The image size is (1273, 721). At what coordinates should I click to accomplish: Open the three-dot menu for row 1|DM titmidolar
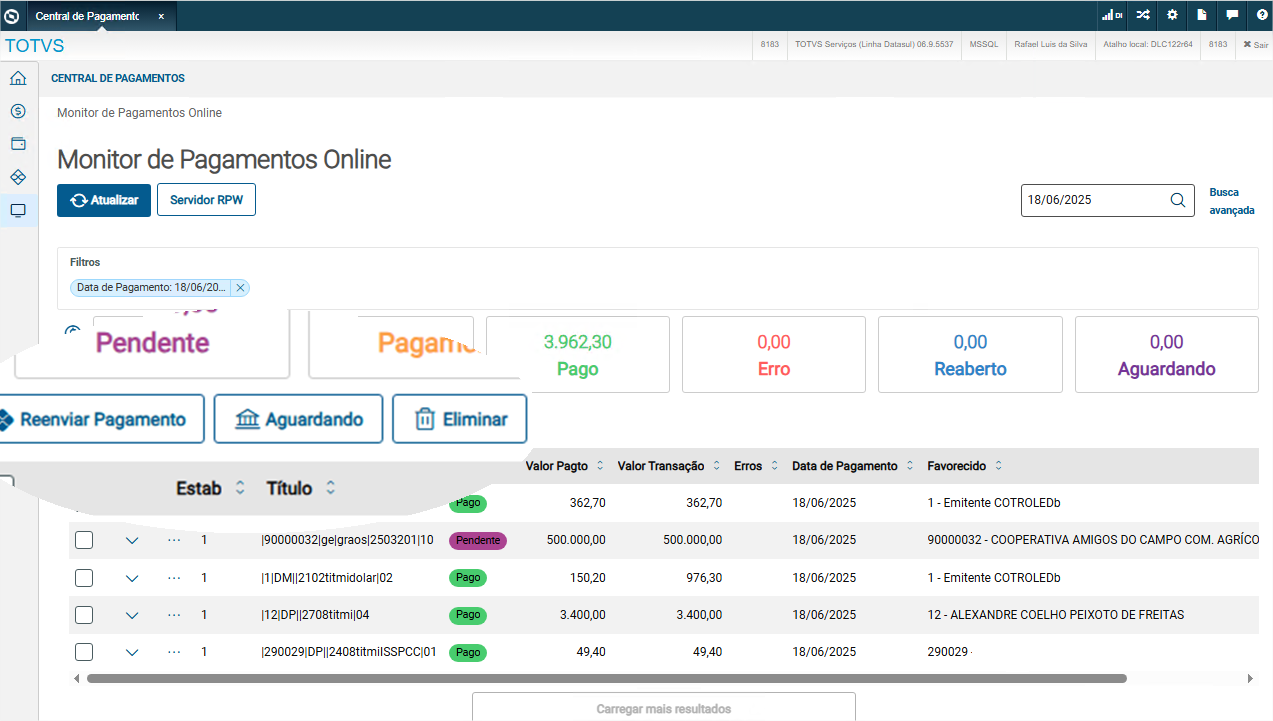point(174,578)
